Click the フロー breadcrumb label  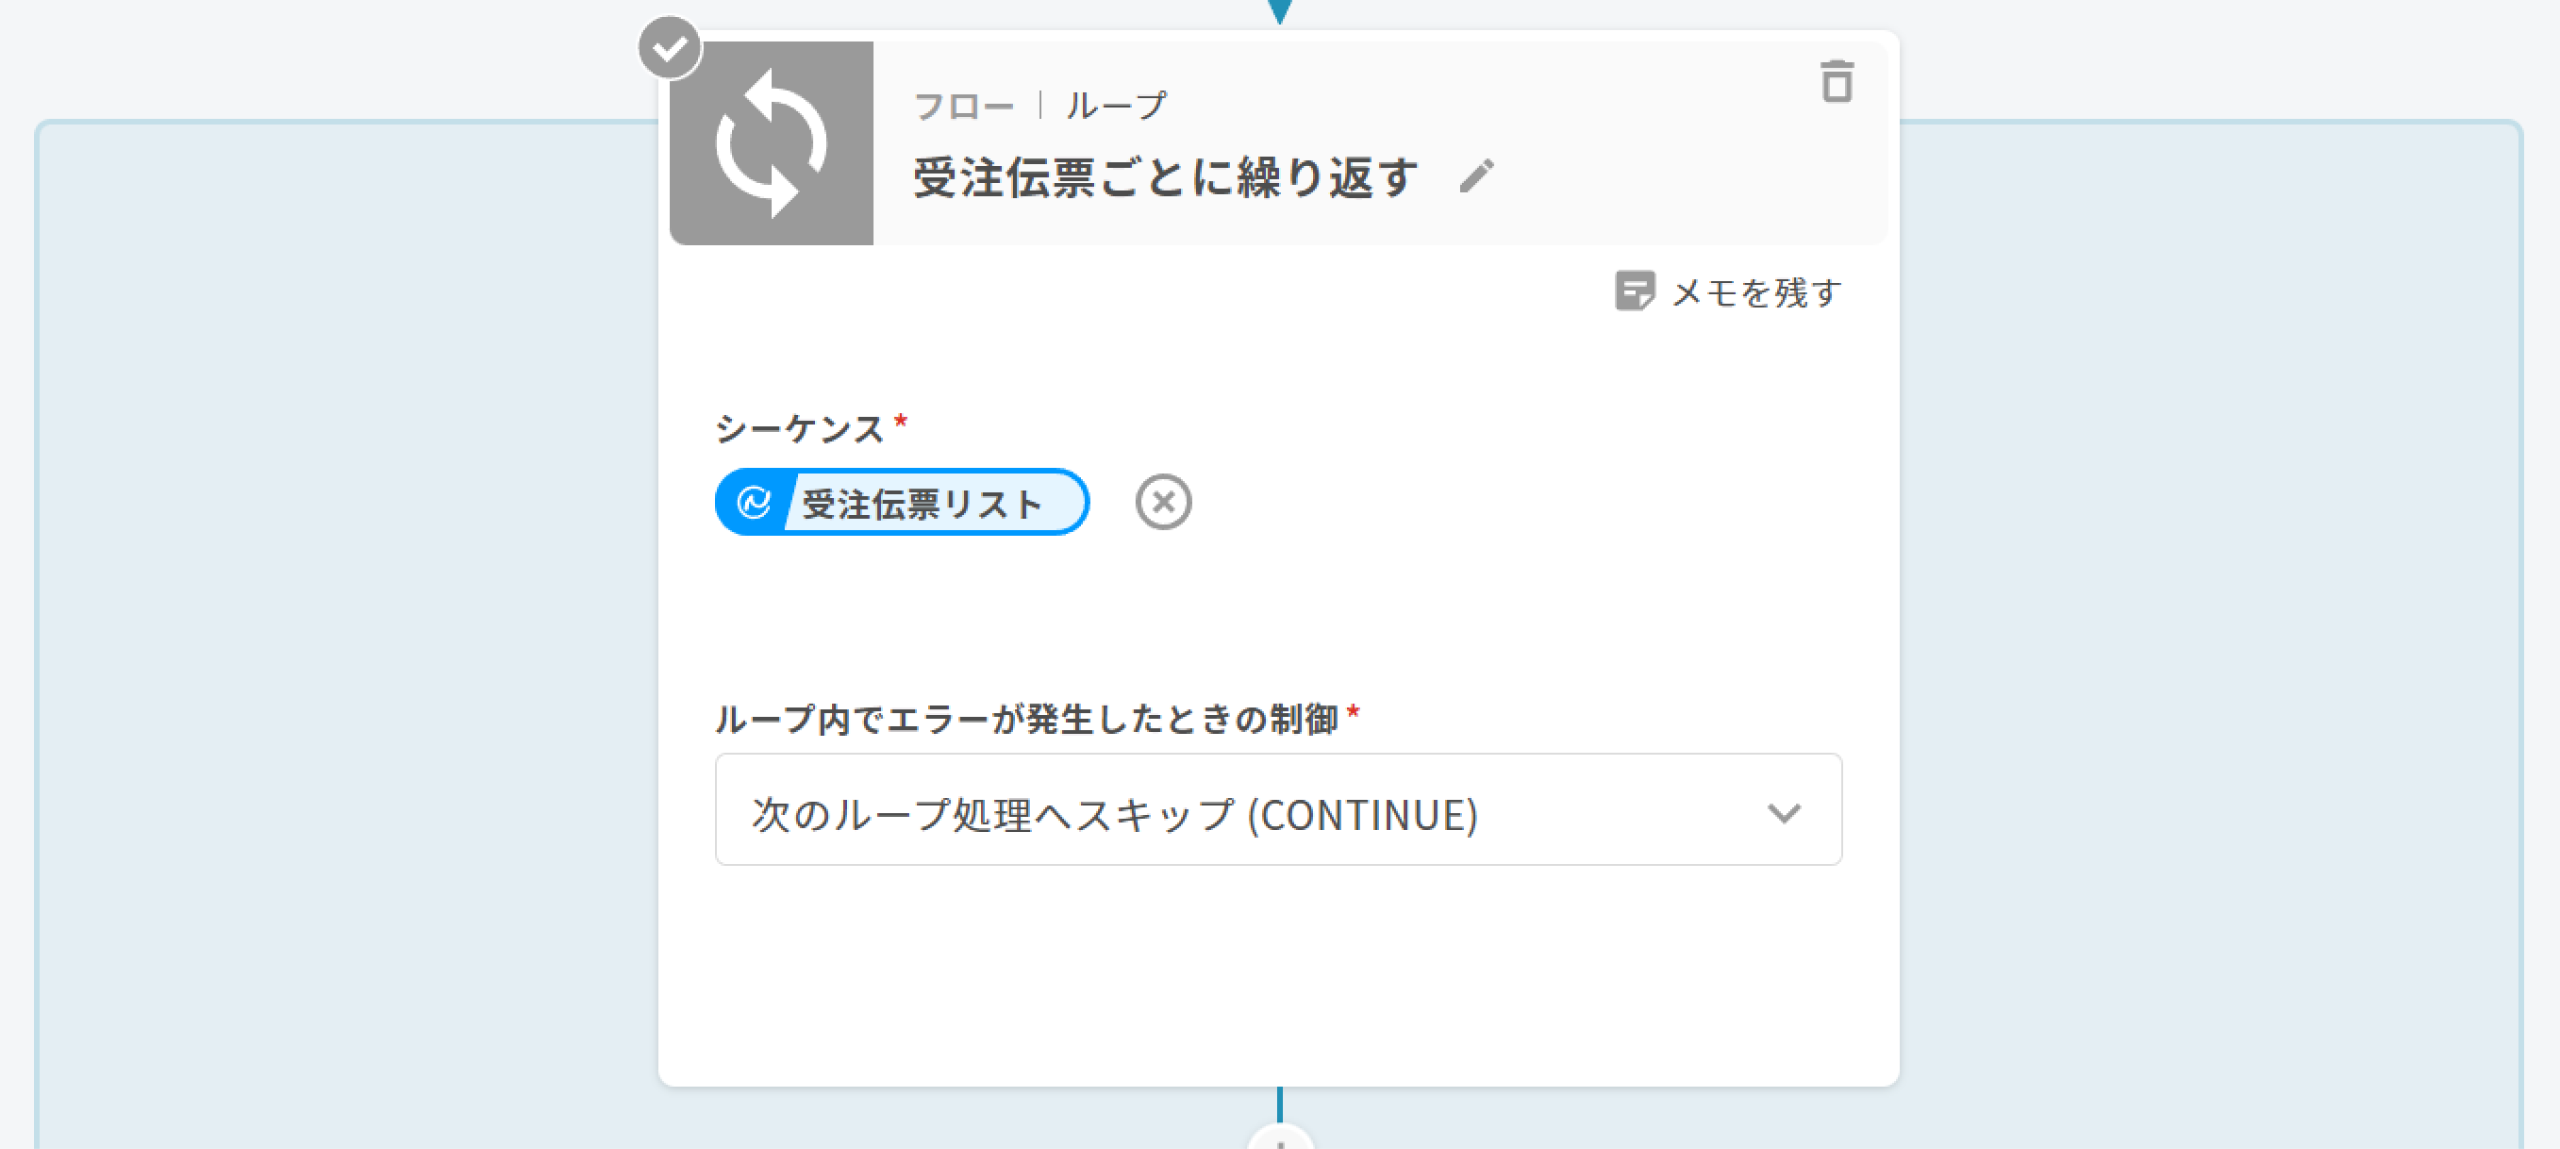[964, 106]
